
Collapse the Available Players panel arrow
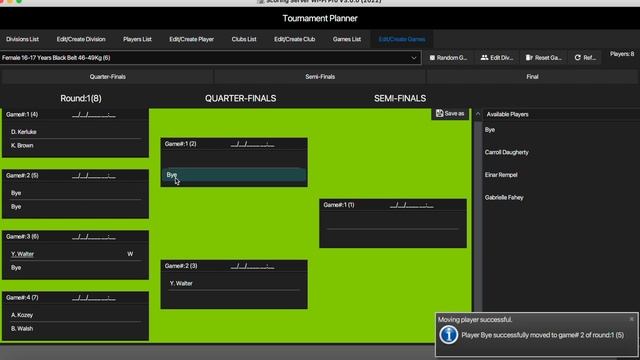[x=478, y=114]
